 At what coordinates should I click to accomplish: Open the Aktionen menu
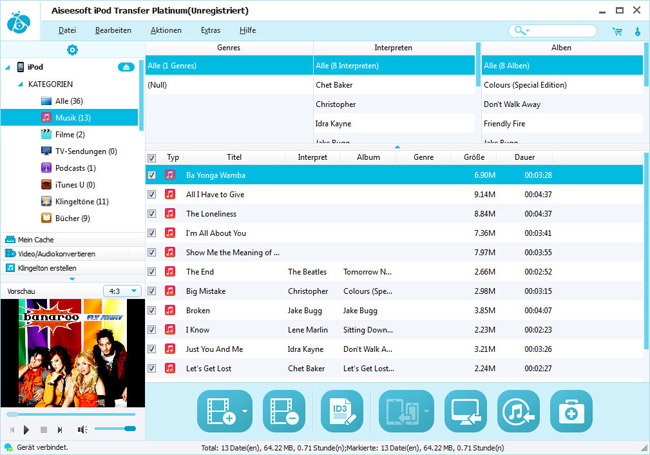[x=166, y=30]
